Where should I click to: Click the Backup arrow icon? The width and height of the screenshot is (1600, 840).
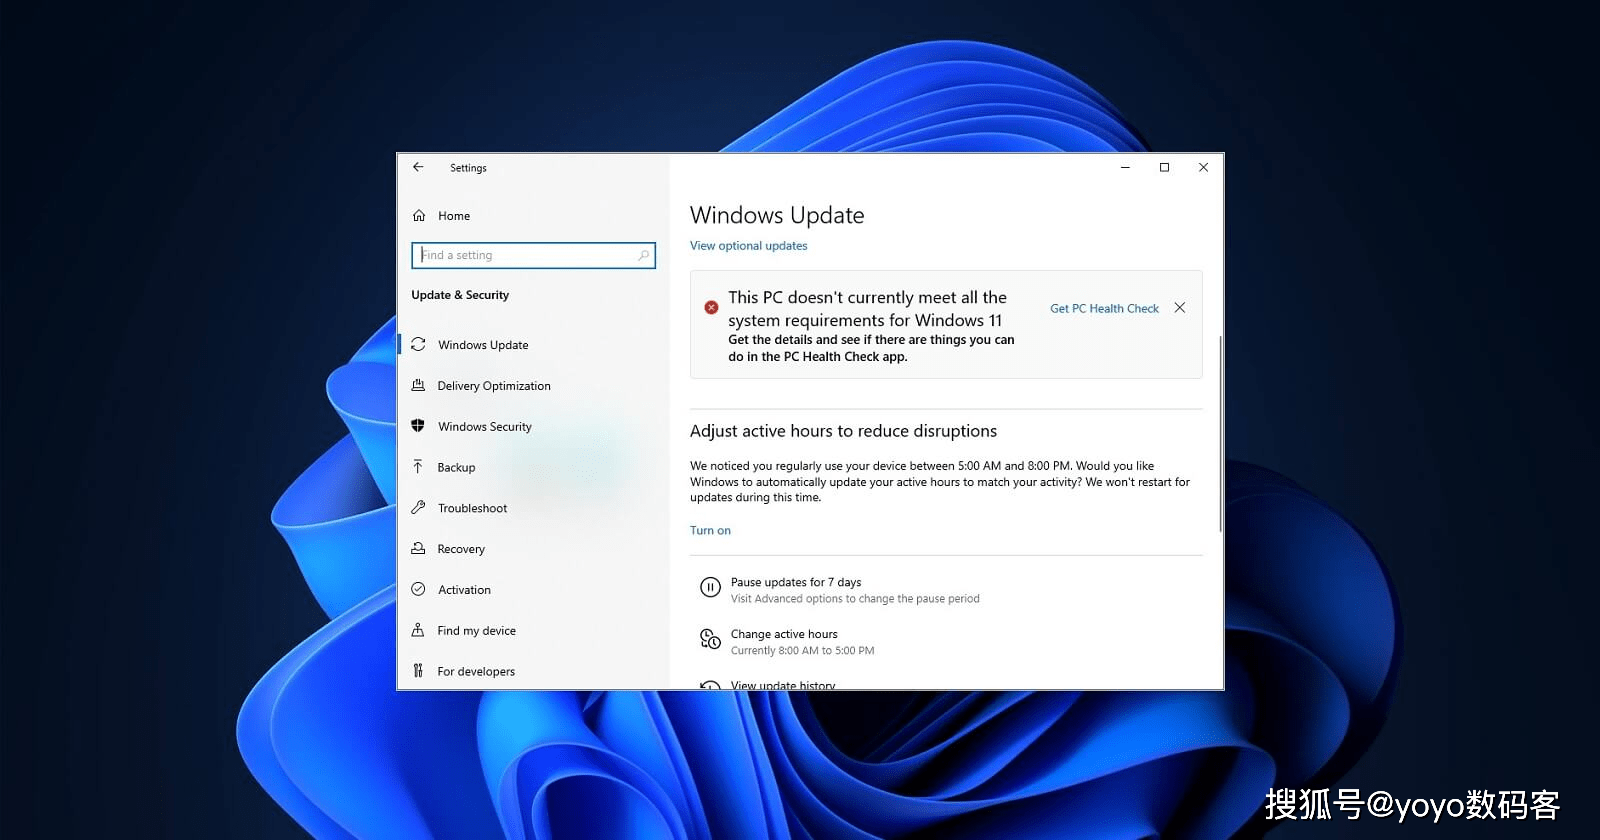pyautogui.click(x=418, y=467)
